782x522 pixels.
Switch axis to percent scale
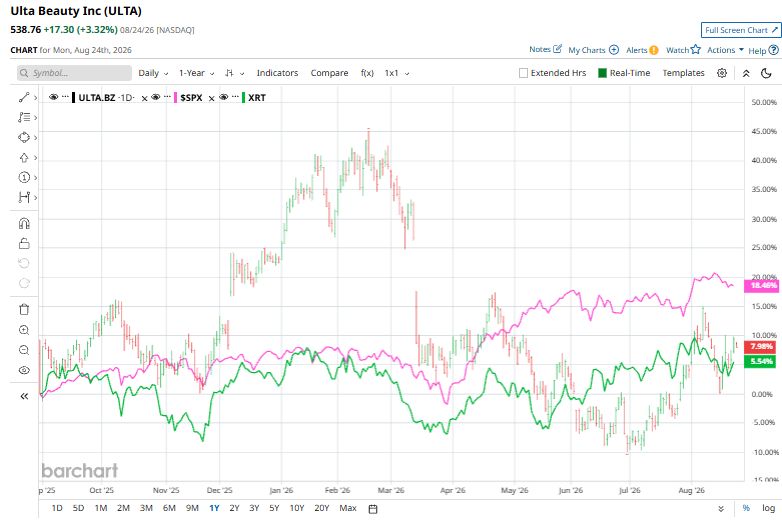pyautogui.click(x=746, y=508)
